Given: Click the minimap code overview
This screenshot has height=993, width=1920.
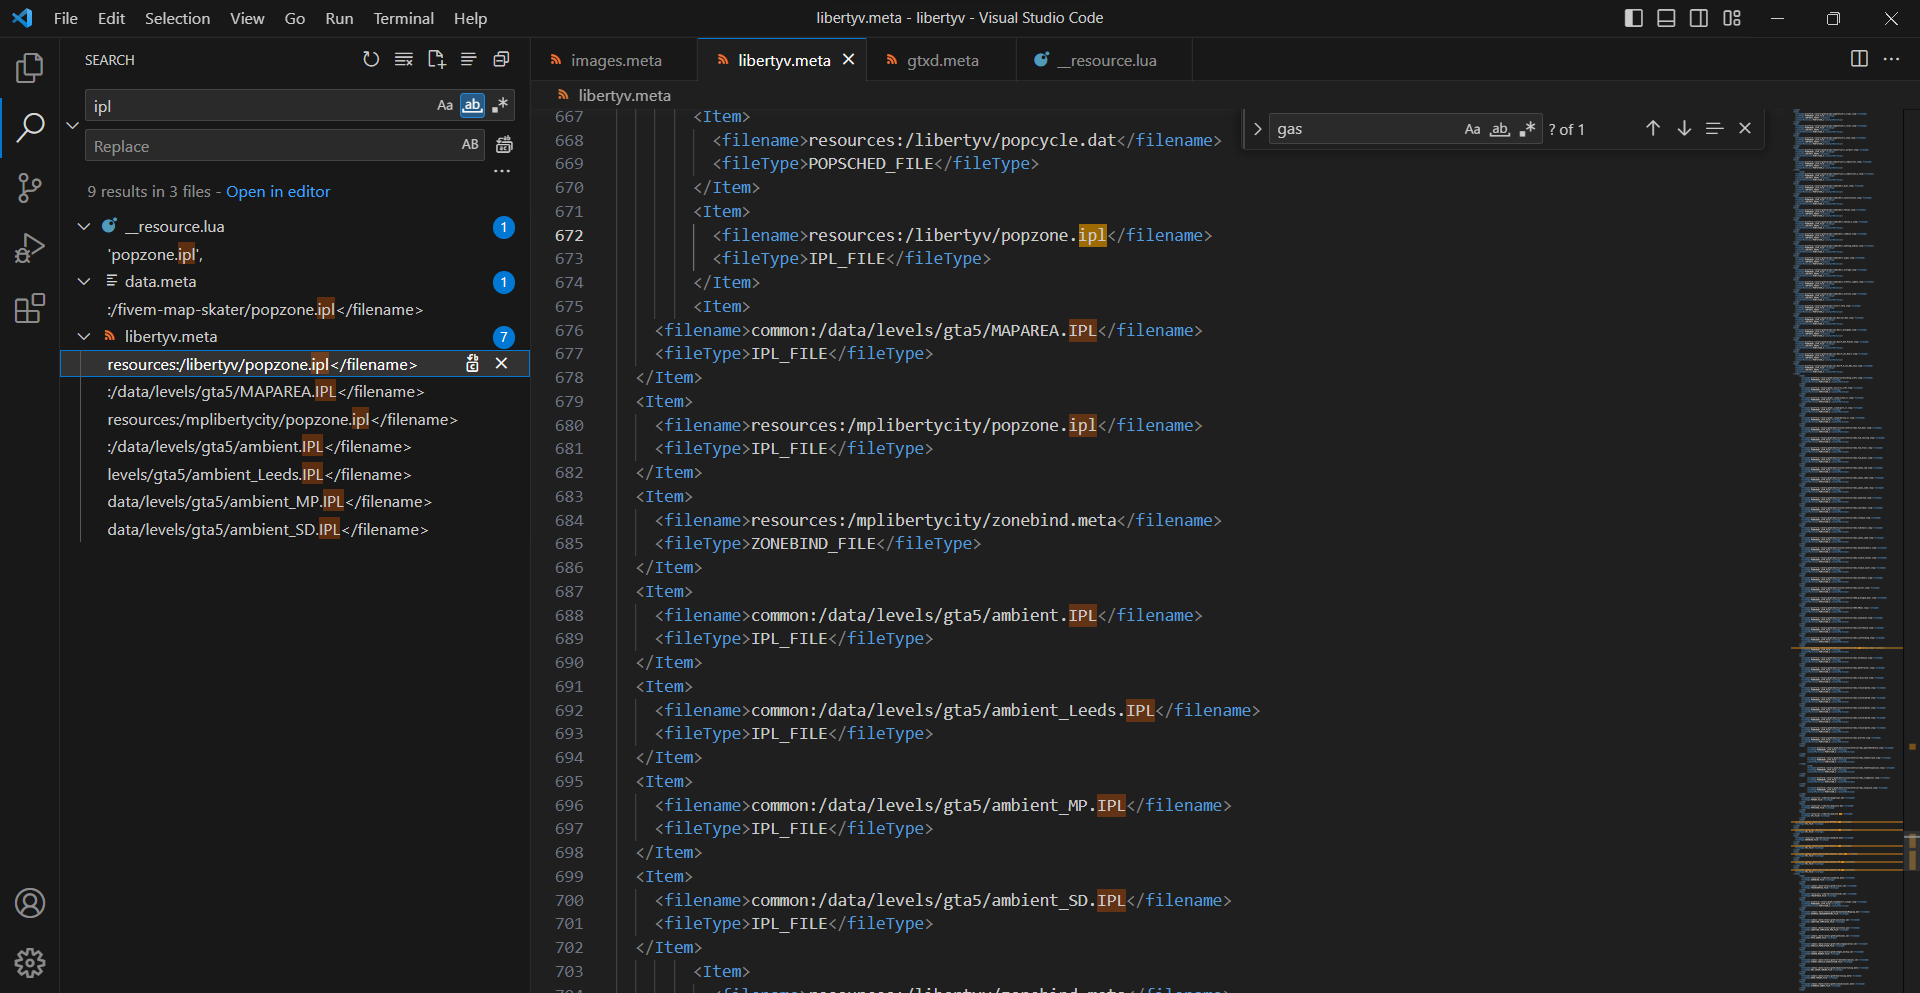Looking at the screenshot, I should [1847, 500].
